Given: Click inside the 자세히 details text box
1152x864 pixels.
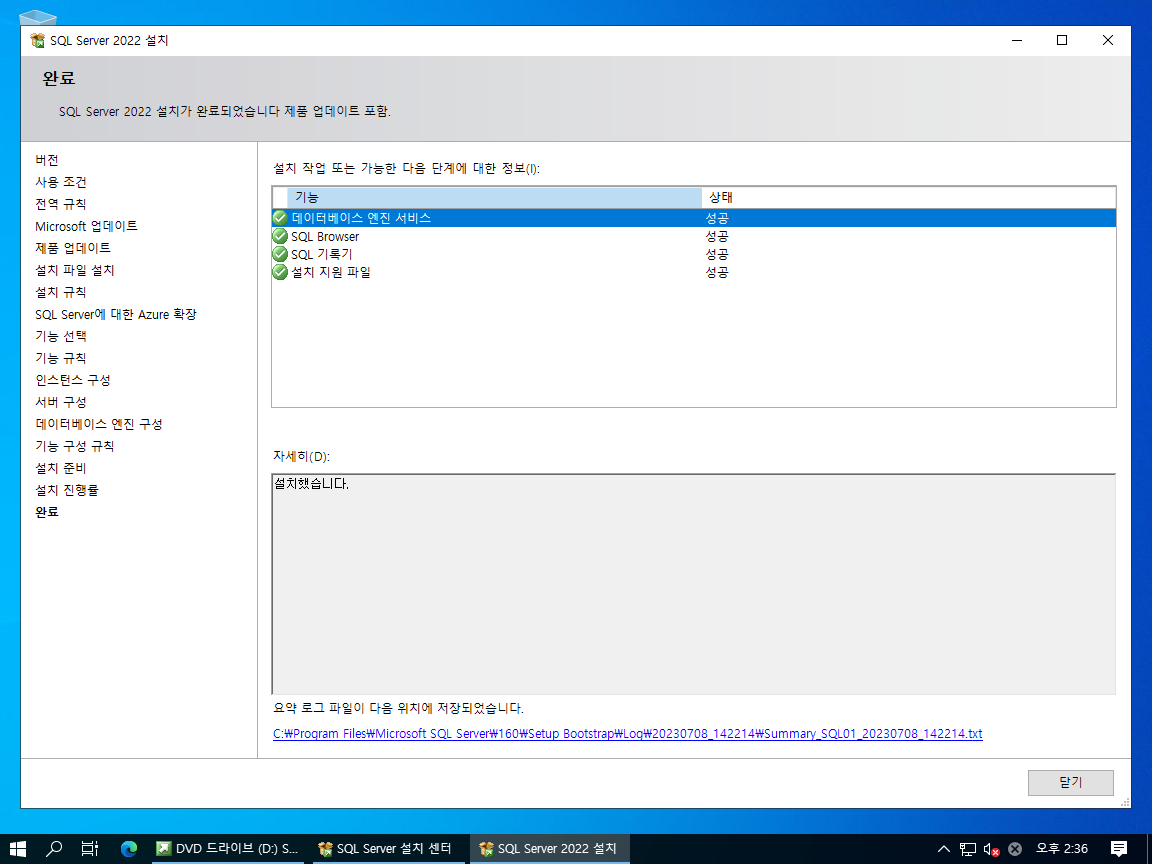Looking at the screenshot, I should click(x=694, y=584).
